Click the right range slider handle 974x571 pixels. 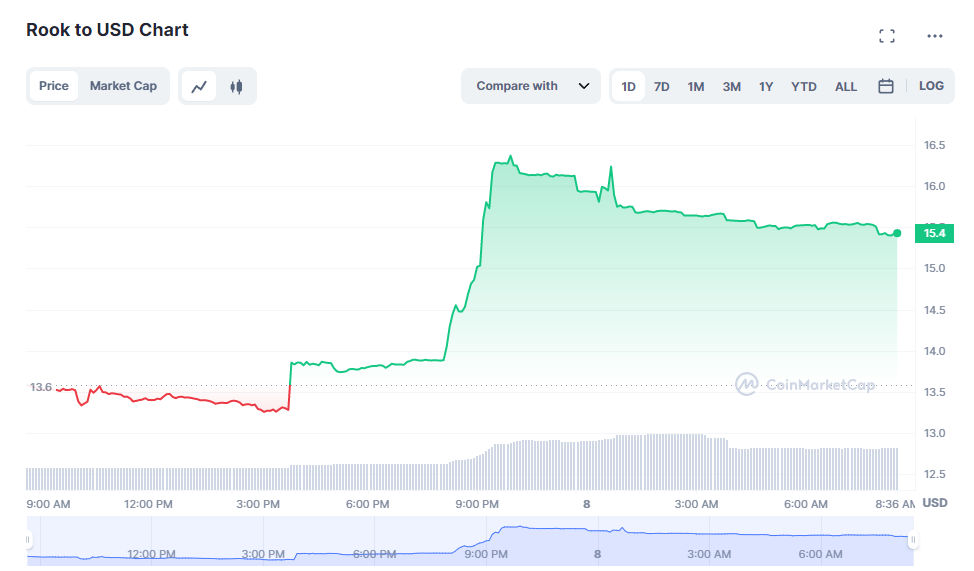(x=912, y=540)
